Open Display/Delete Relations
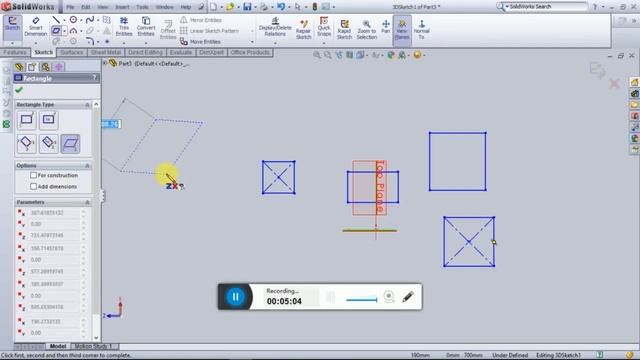Image resolution: width=640 pixels, height=360 pixels. coord(275,27)
